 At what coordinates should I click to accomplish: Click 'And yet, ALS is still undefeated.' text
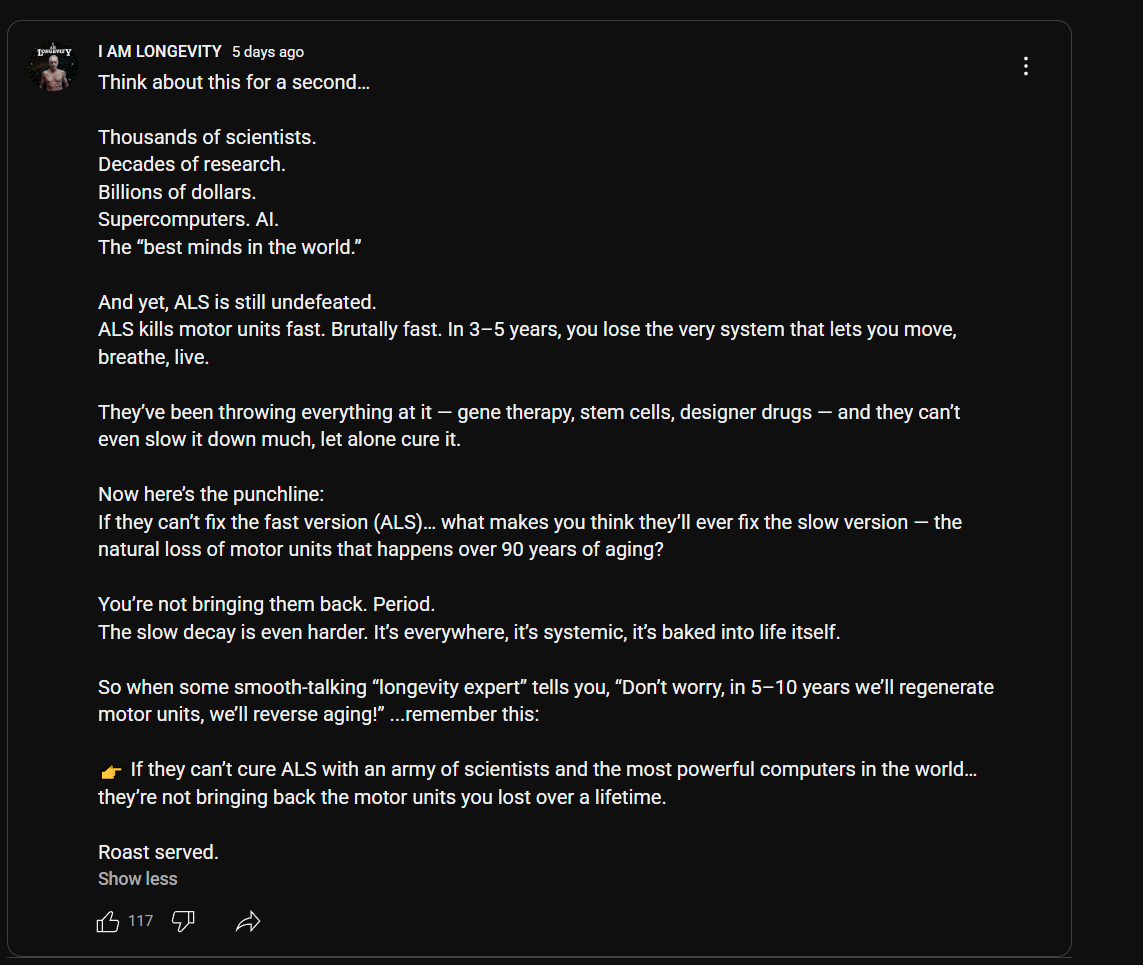237,302
